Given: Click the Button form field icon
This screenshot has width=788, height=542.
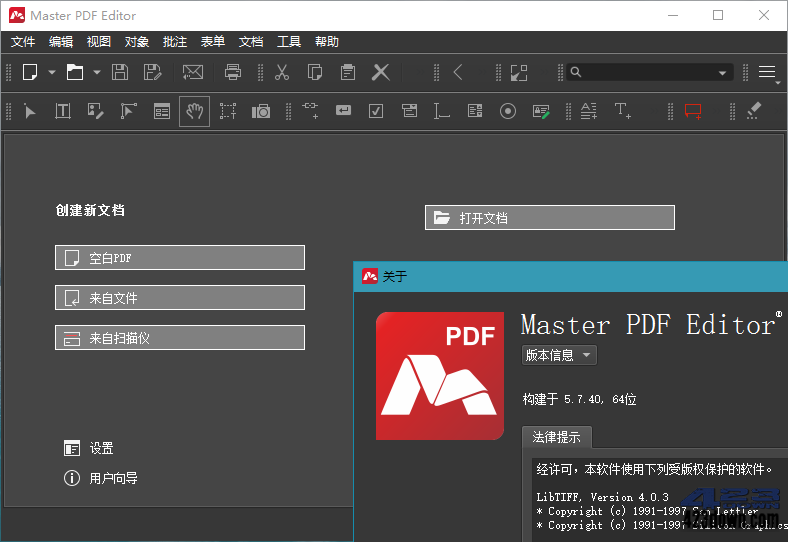Looking at the screenshot, I should pos(343,110).
